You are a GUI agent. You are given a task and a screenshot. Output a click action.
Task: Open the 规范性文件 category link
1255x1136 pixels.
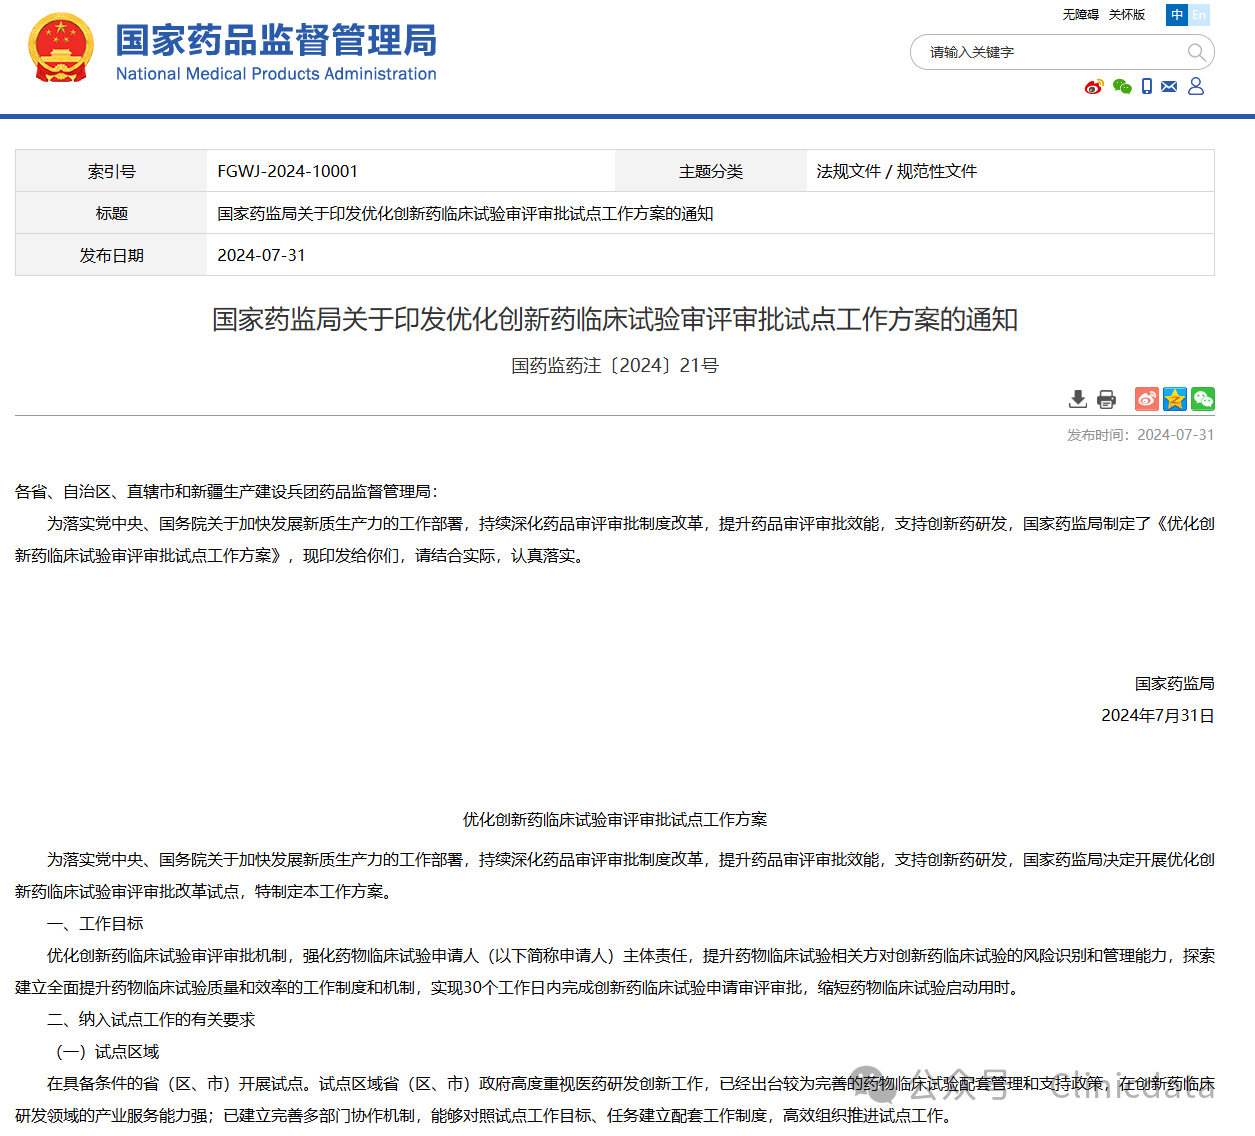point(937,171)
